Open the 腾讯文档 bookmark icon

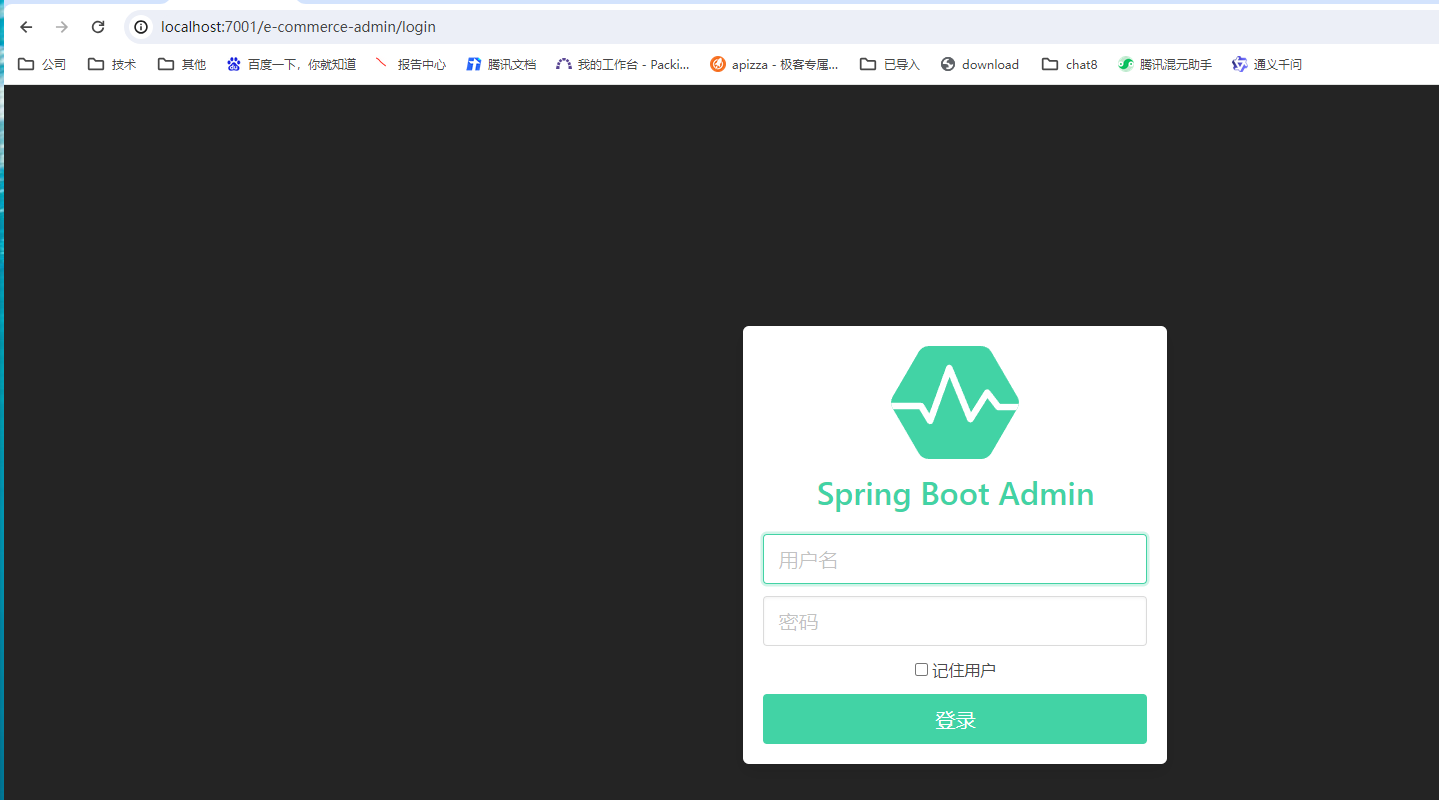pos(473,63)
